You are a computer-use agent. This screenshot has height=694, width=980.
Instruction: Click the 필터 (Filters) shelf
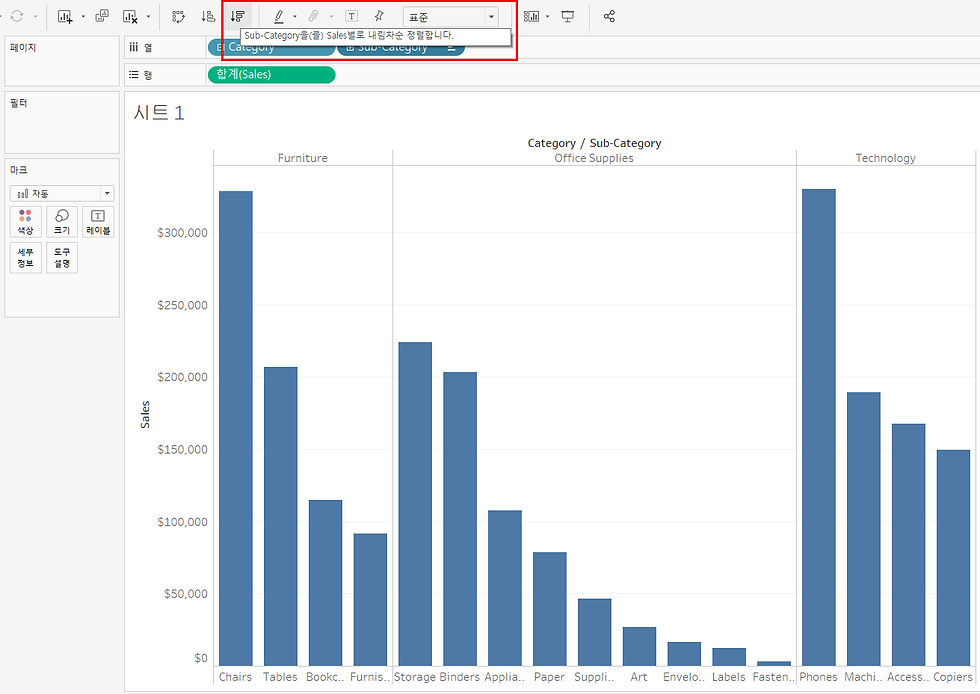pyautogui.click(x=62, y=123)
